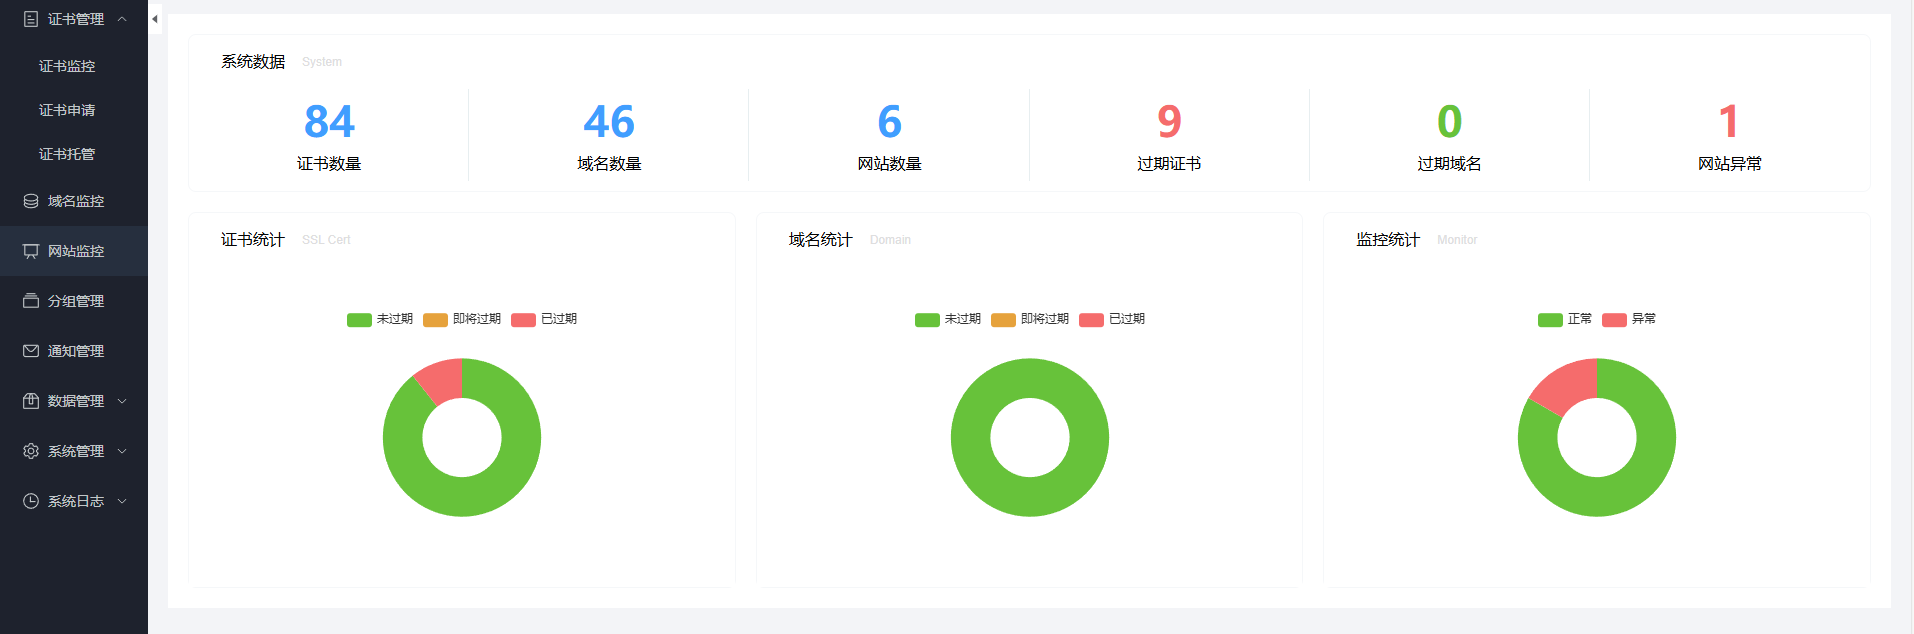1914x634 pixels.
Task: Click the red expired slice in 证书统计 donut
Action: tap(443, 381)
